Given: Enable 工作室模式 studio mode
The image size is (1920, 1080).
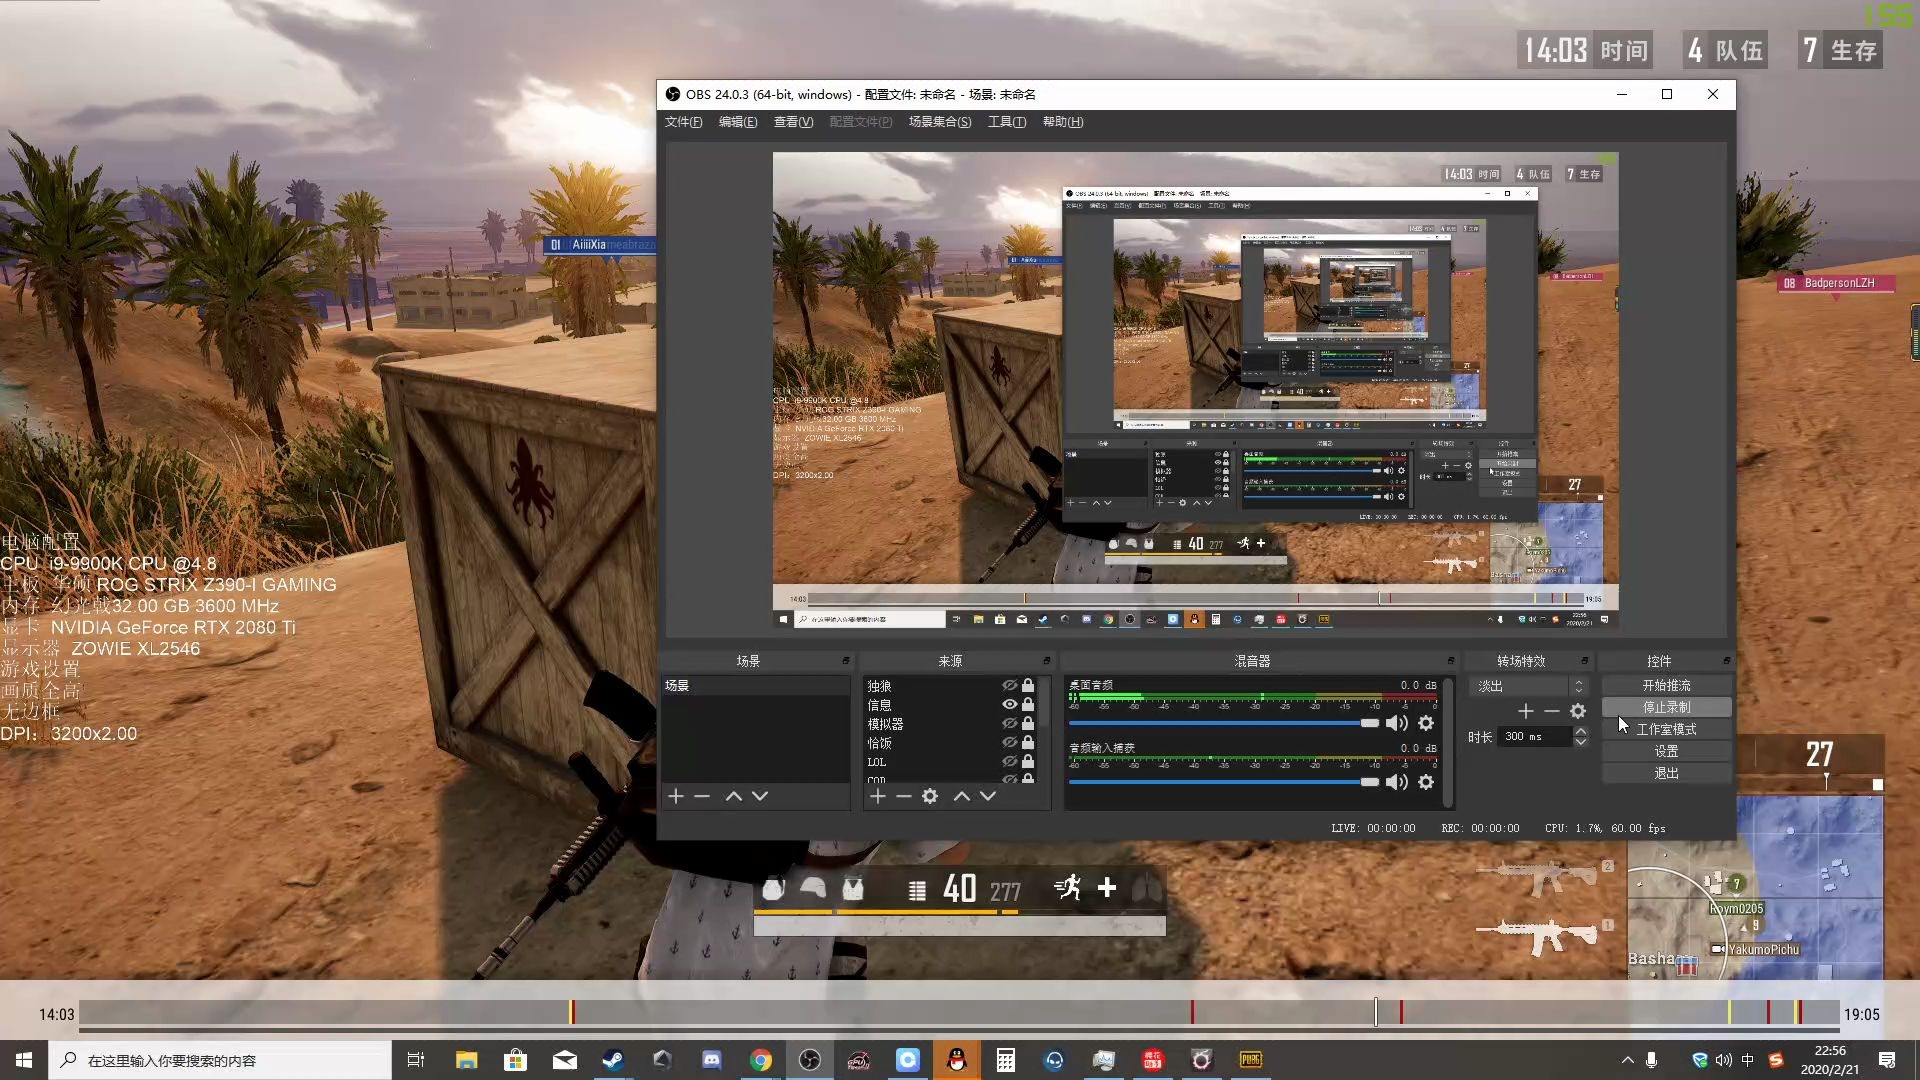Looking at the screenshot, I should (x=1667, y=729).
